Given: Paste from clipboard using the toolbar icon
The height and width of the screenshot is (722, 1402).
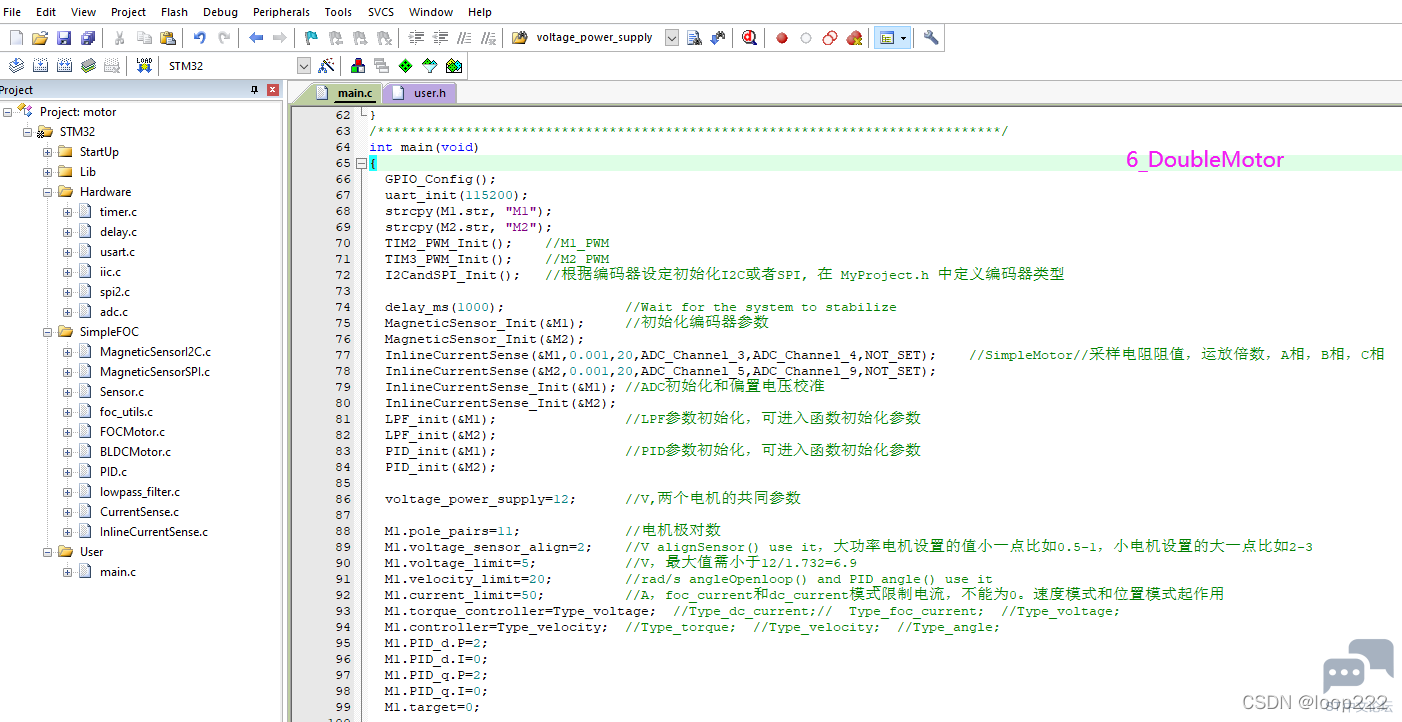Looking at the screenshot, I should click(x=168, y=38).
